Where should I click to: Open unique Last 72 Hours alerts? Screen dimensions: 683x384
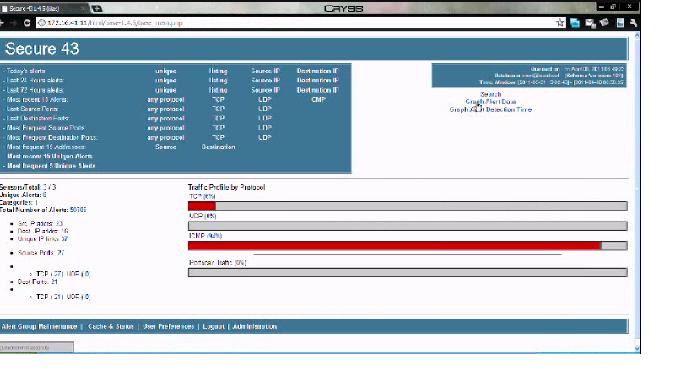pyautogui.click(x=166, y=90)
